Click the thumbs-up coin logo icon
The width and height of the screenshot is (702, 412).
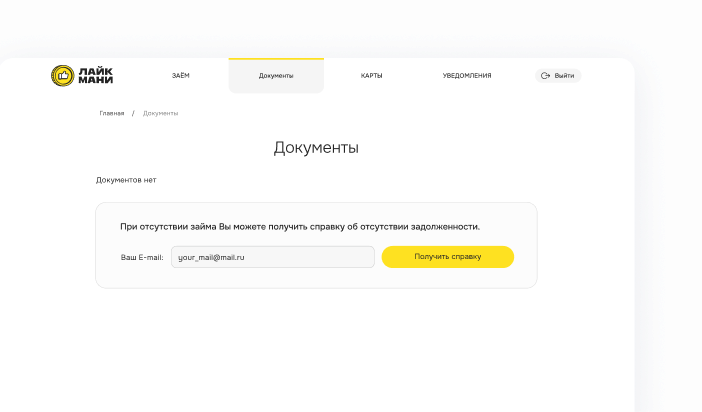[62, 76]
